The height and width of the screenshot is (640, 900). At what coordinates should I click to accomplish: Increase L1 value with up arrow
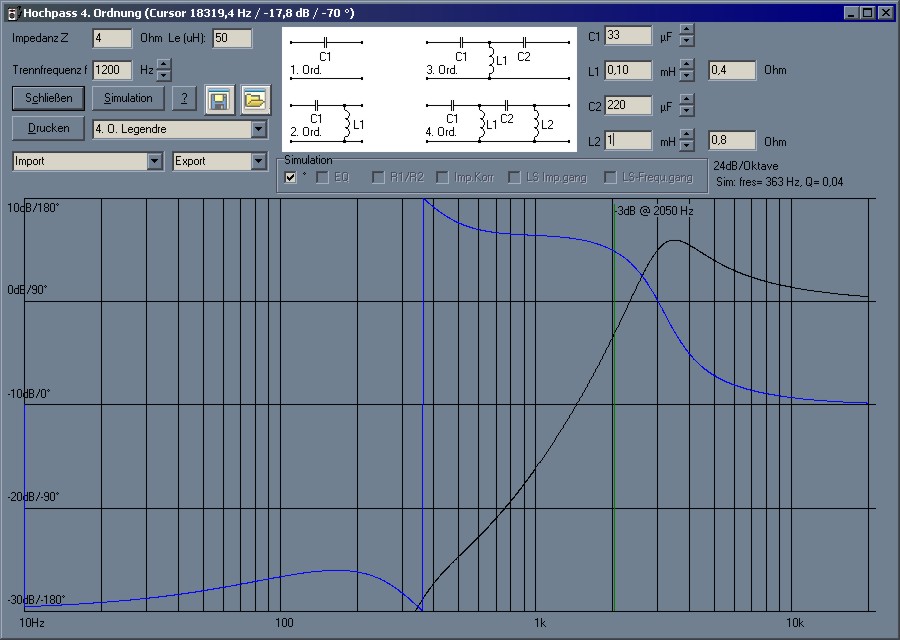[686, 64]
